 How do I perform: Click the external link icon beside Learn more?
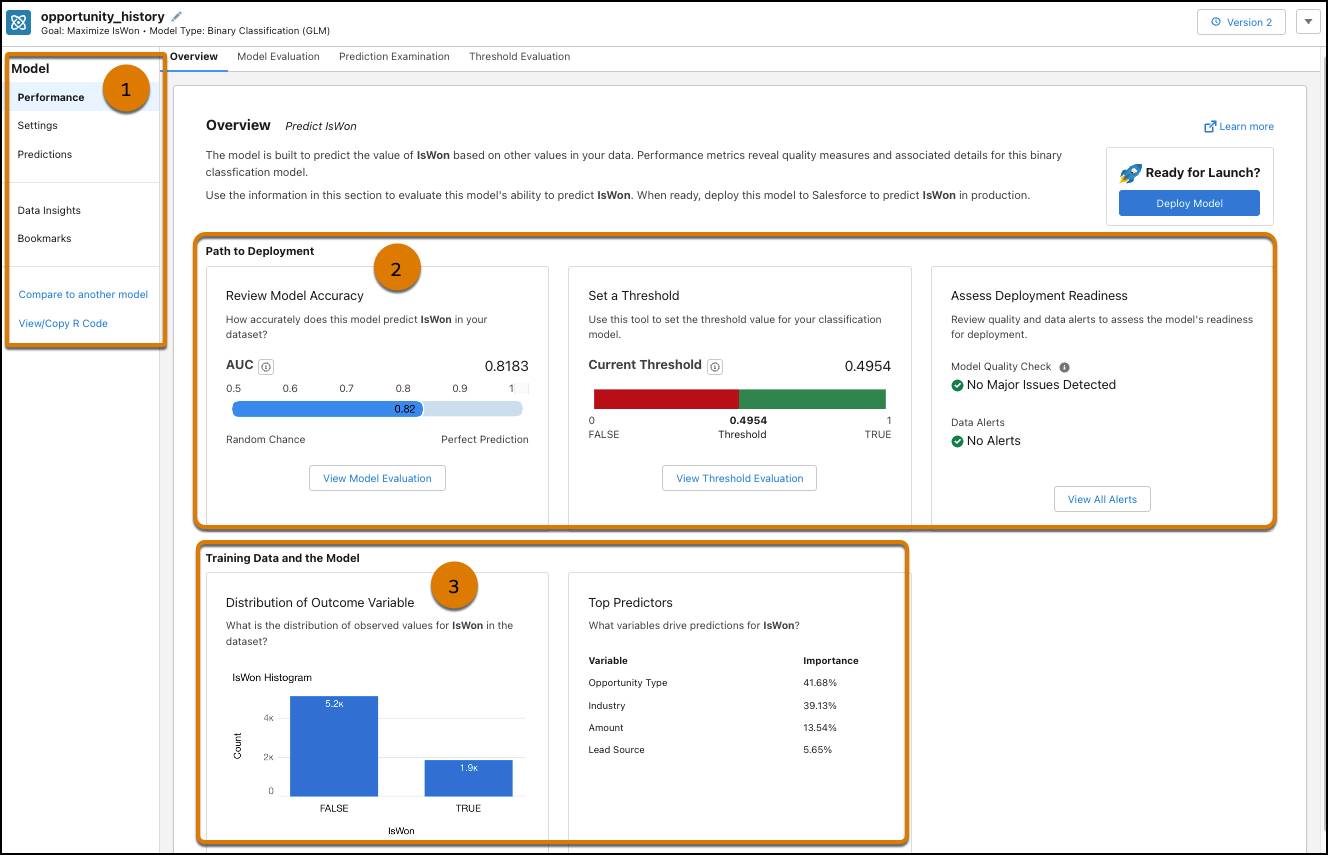[1209, 126]
